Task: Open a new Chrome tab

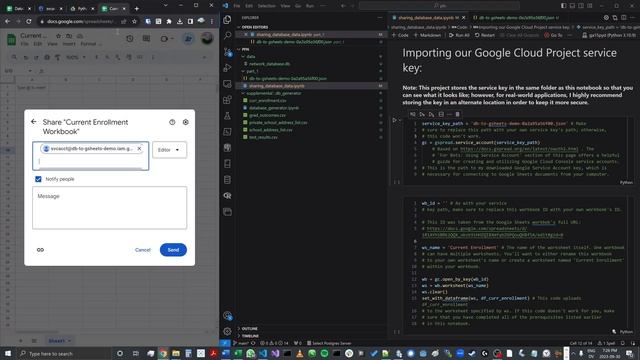Action: [x=137, y=8]
